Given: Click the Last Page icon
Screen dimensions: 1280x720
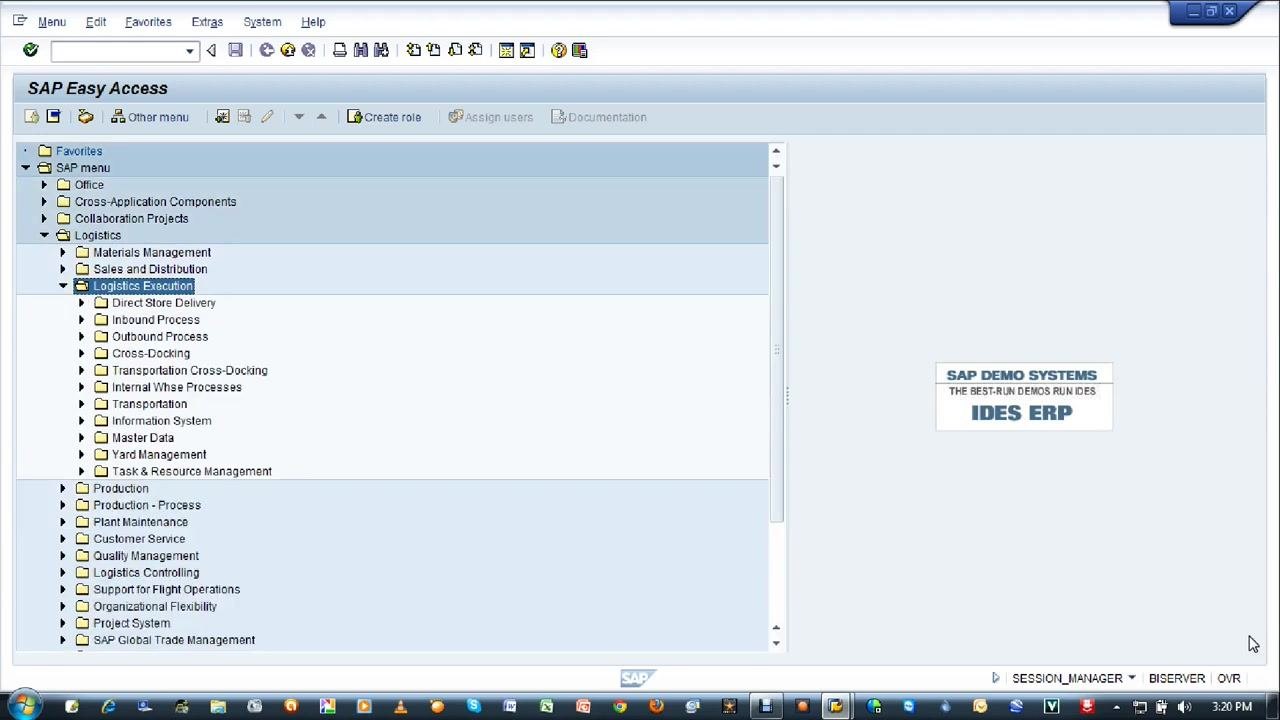Looking at the screenshot, I should click(x=476, y=50).
